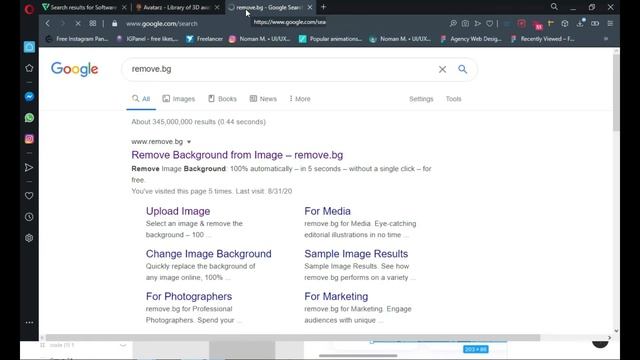Image resolution: width=640 pixels, height=360 pixels.
Task: Open a new tab with plus button
Action: [323, 7]
